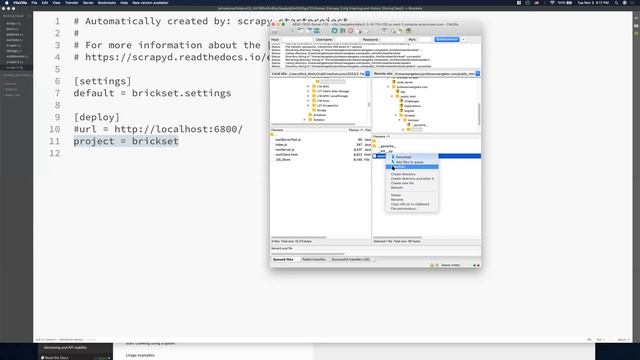Choose Delete in the context menu
Screen dimensions: 640x360
[412, 195]
